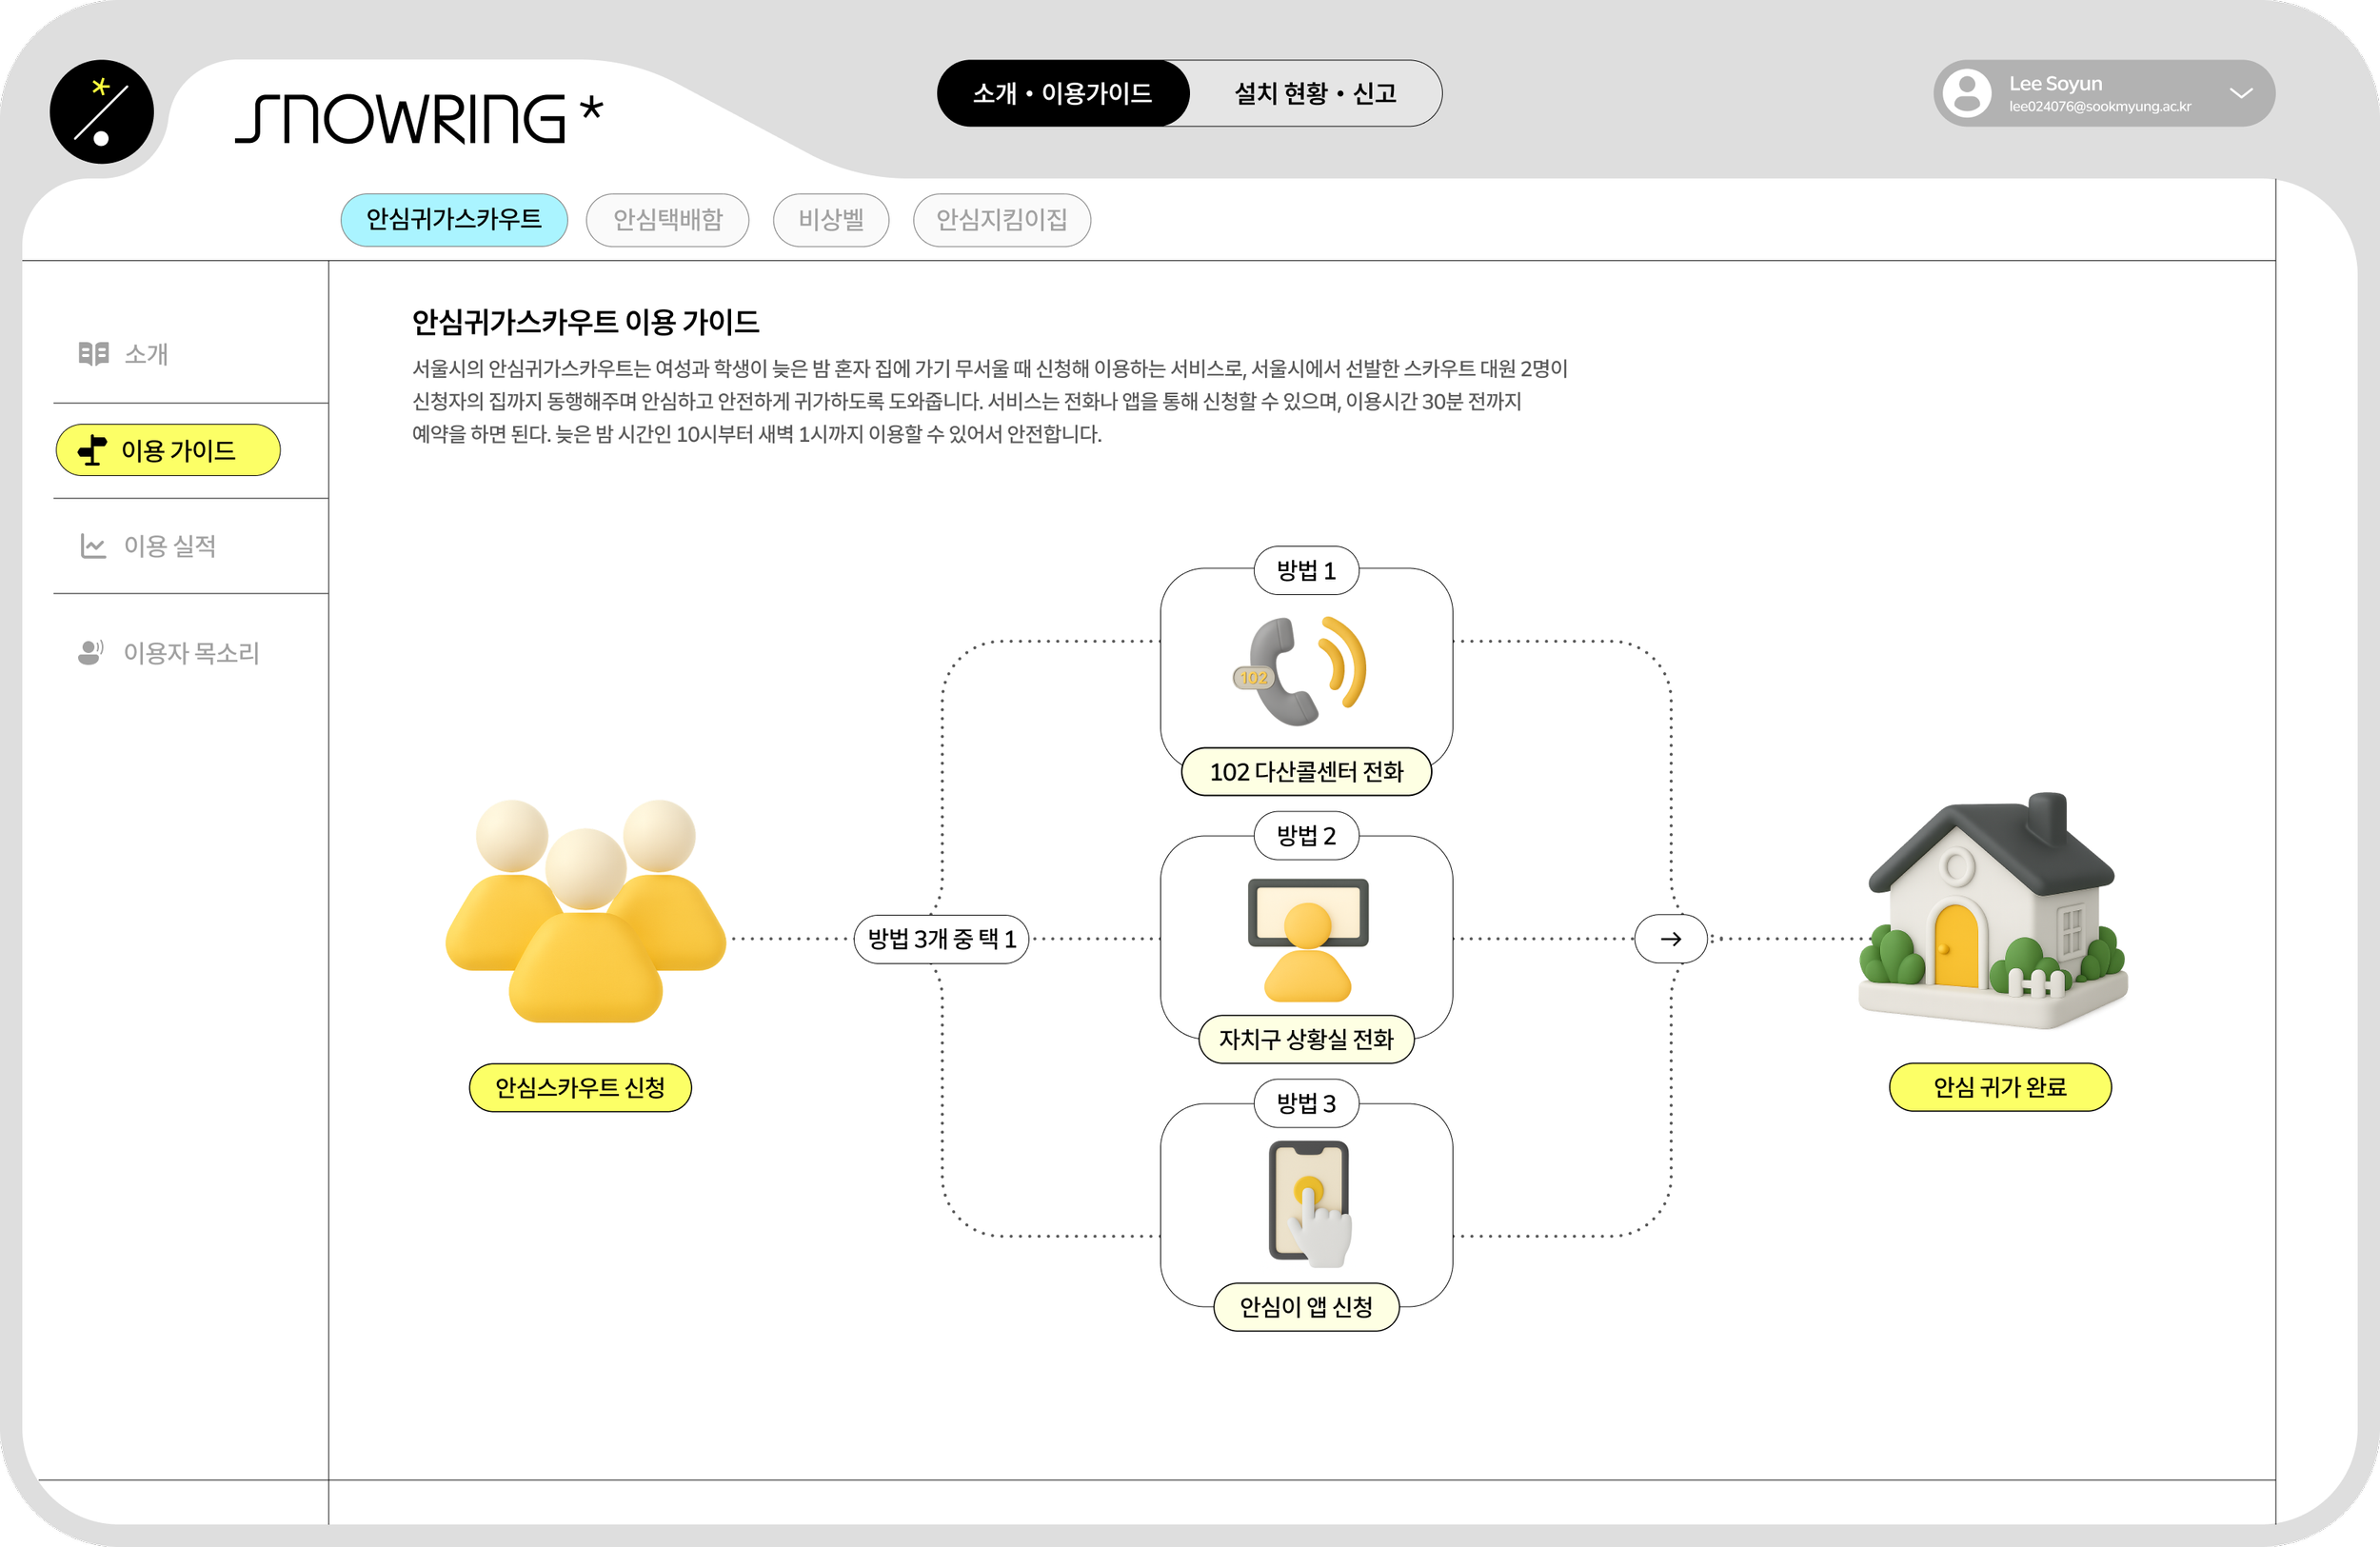
Task: Open the 비상벨 tab
Action: pyautogui.click(x=830, y=219)
